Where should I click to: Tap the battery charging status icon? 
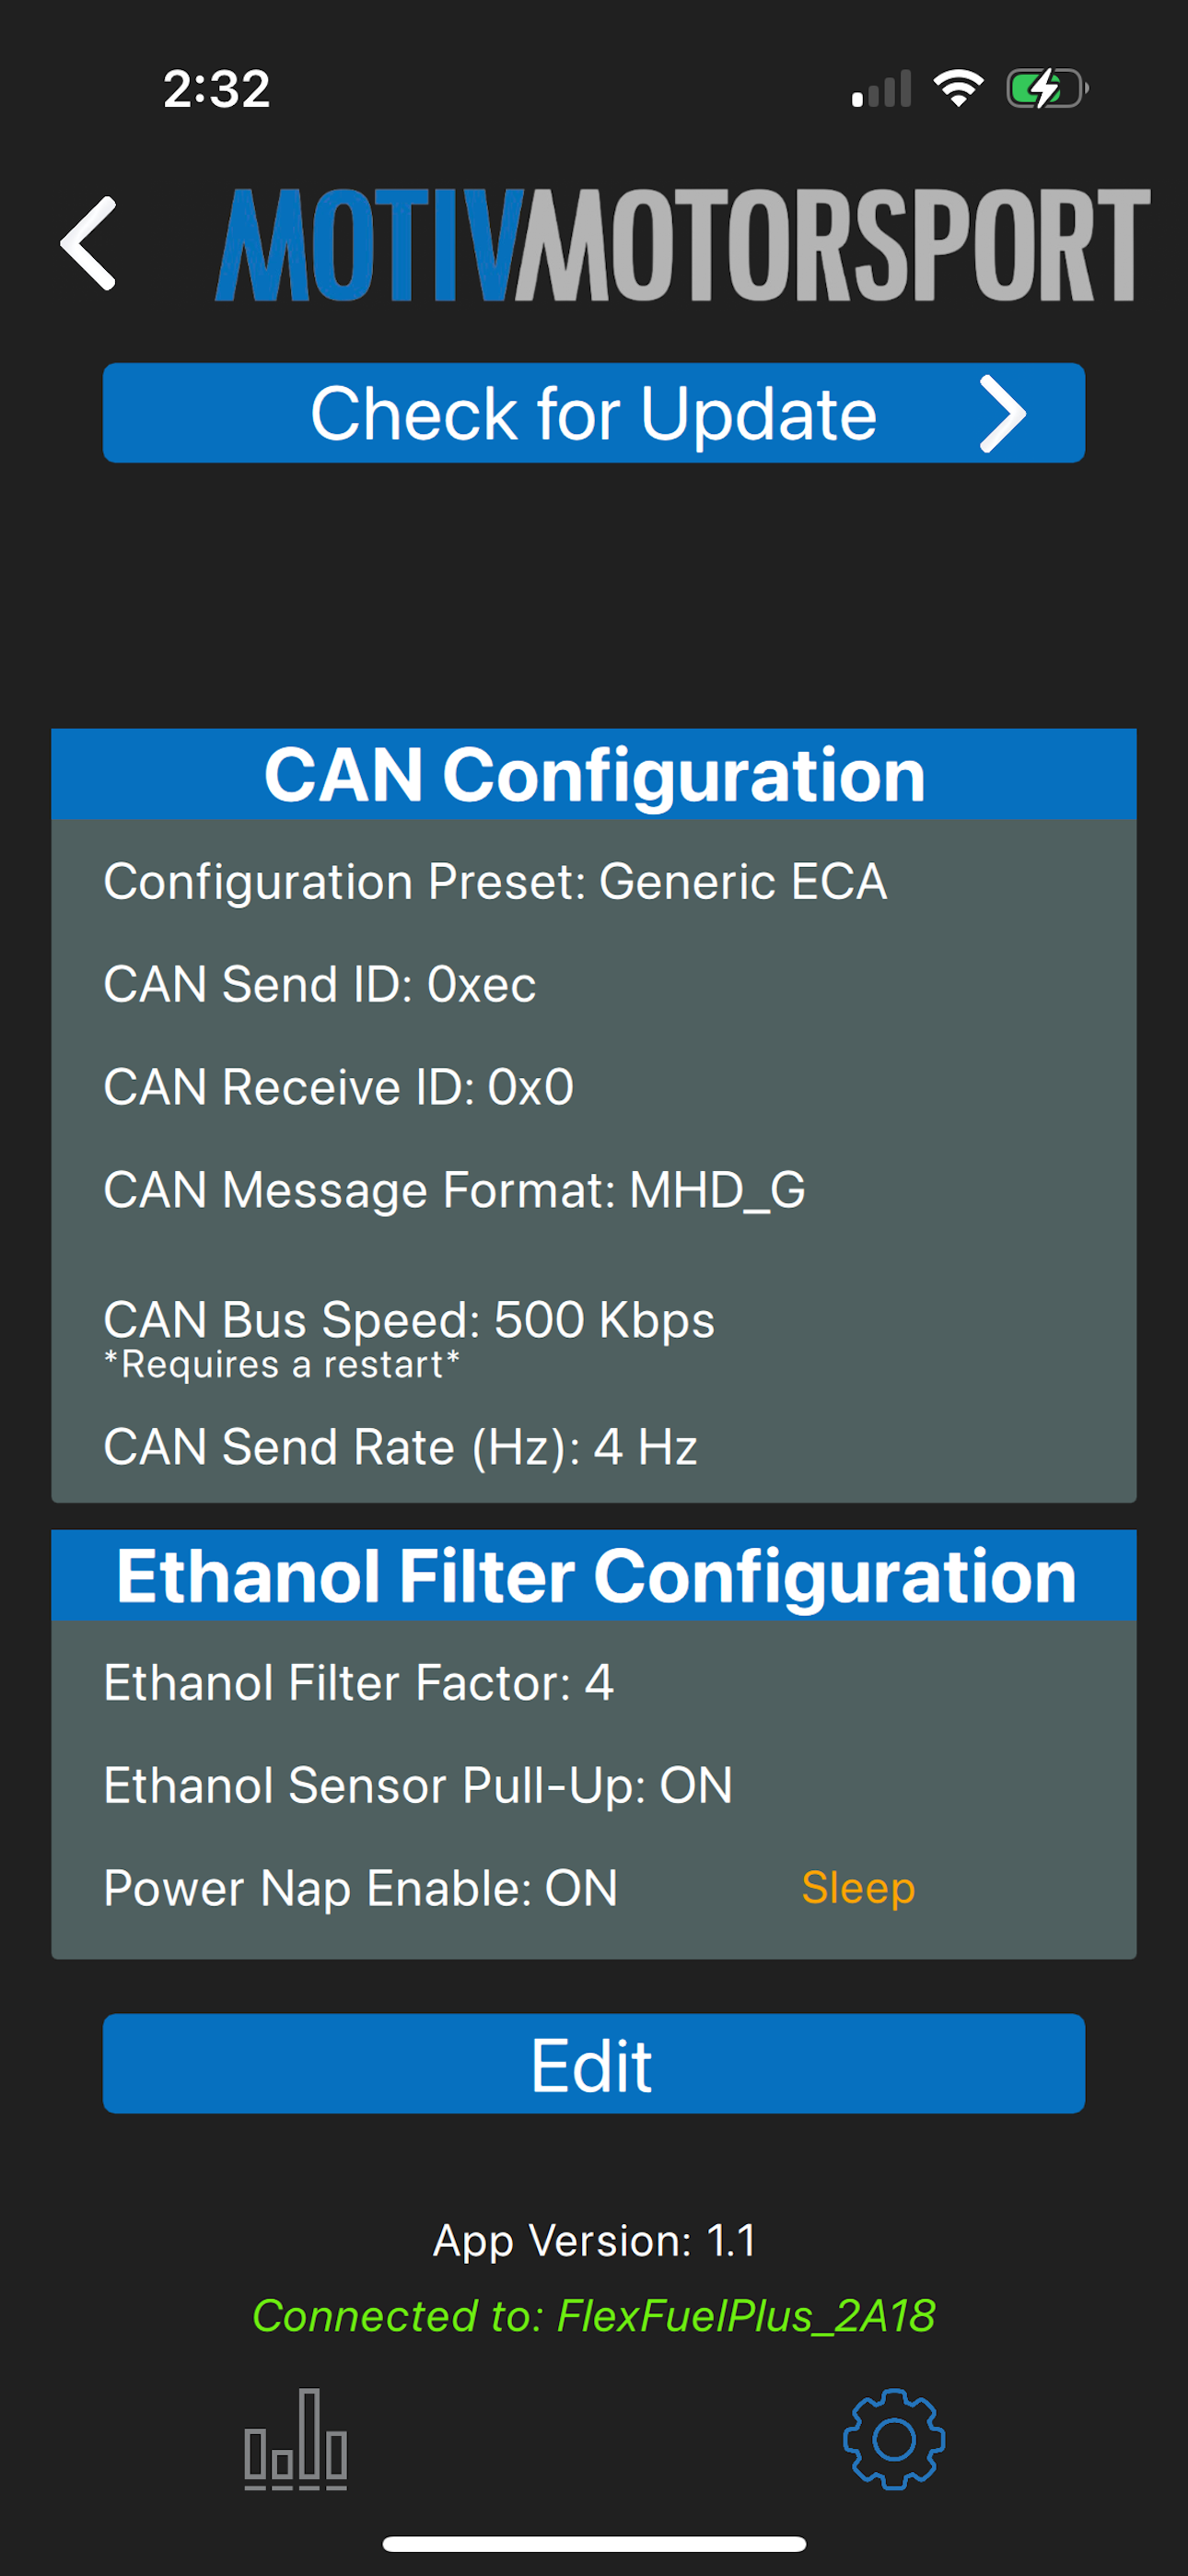1047,89
